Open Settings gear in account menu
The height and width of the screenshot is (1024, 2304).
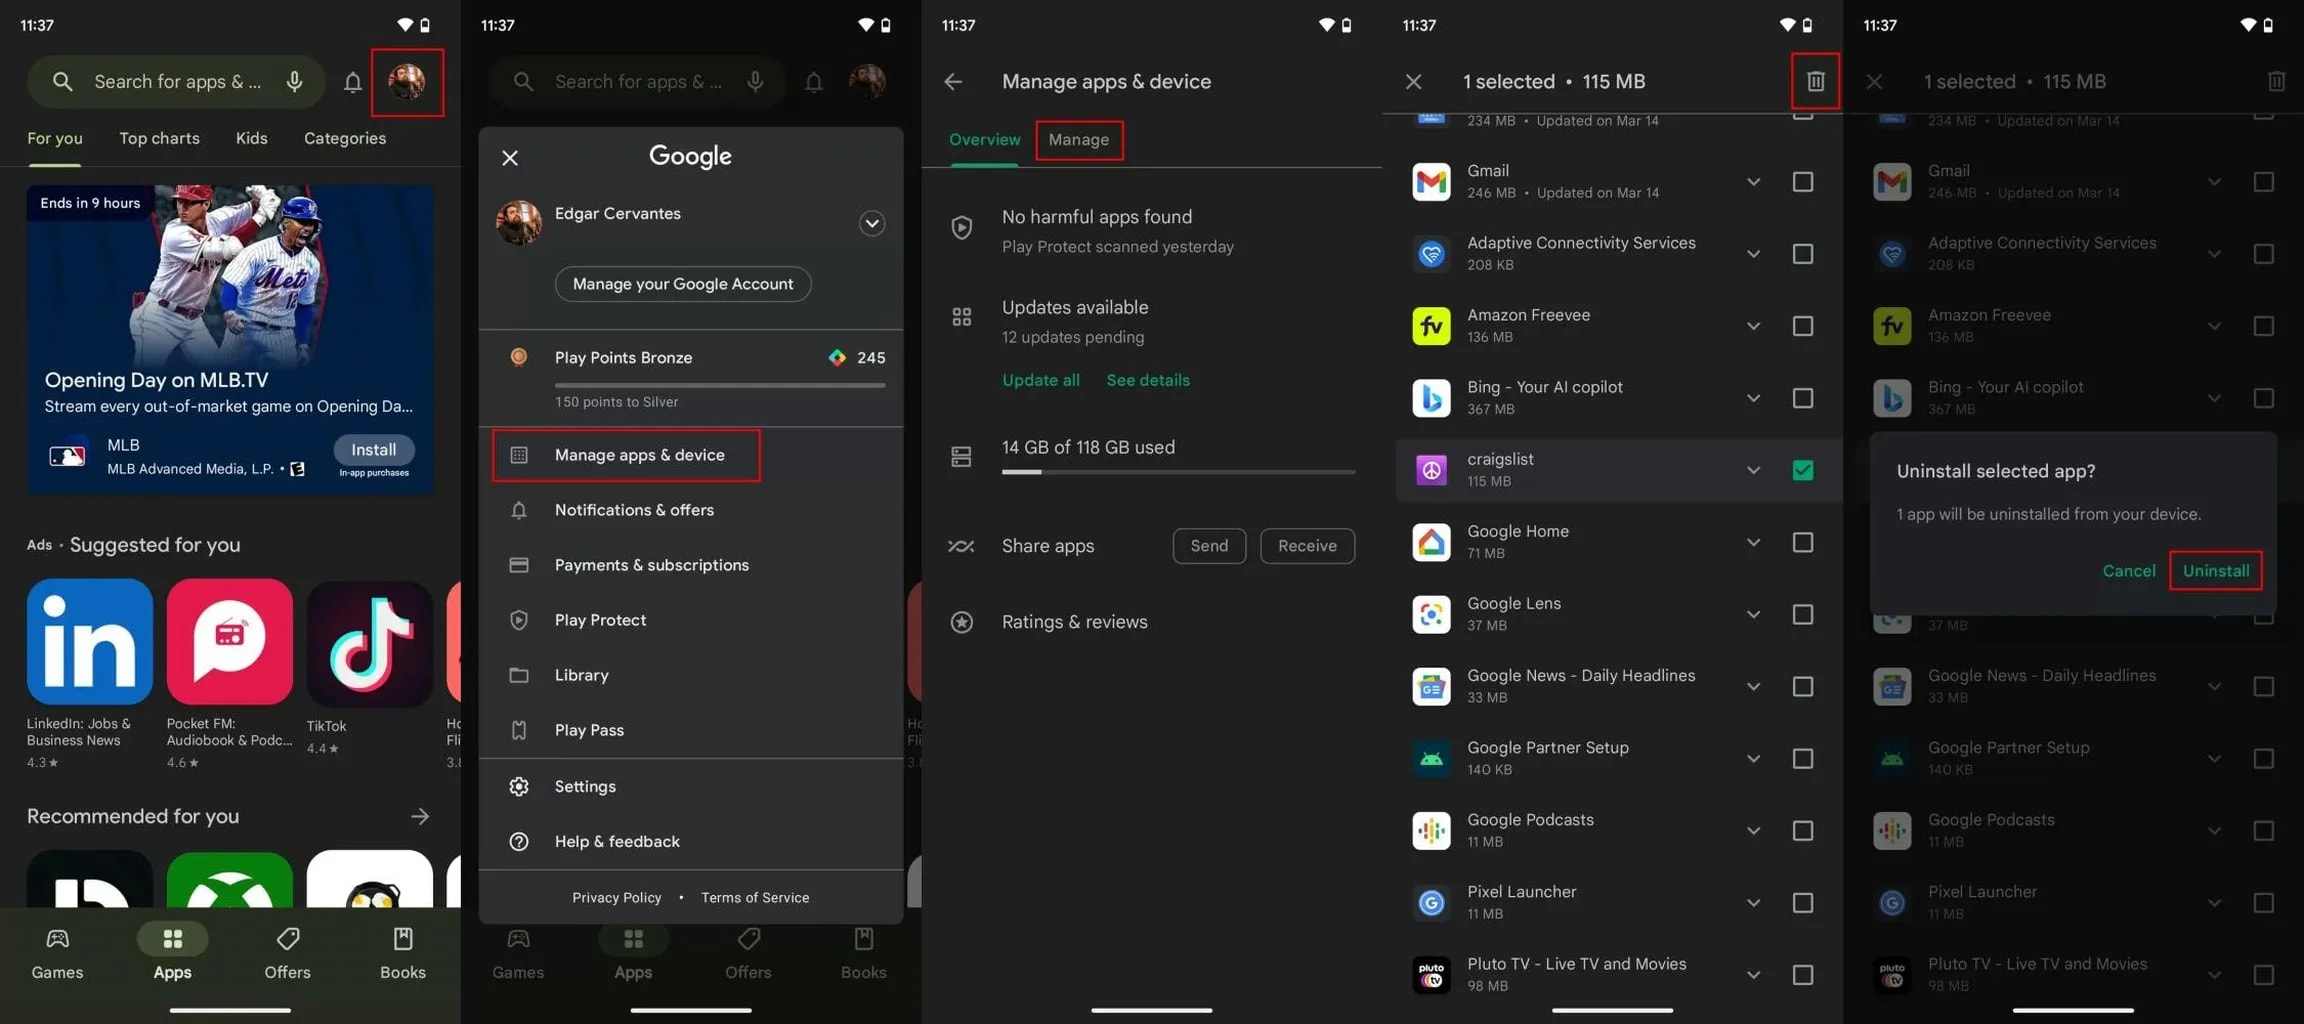[x=519, y=786]
